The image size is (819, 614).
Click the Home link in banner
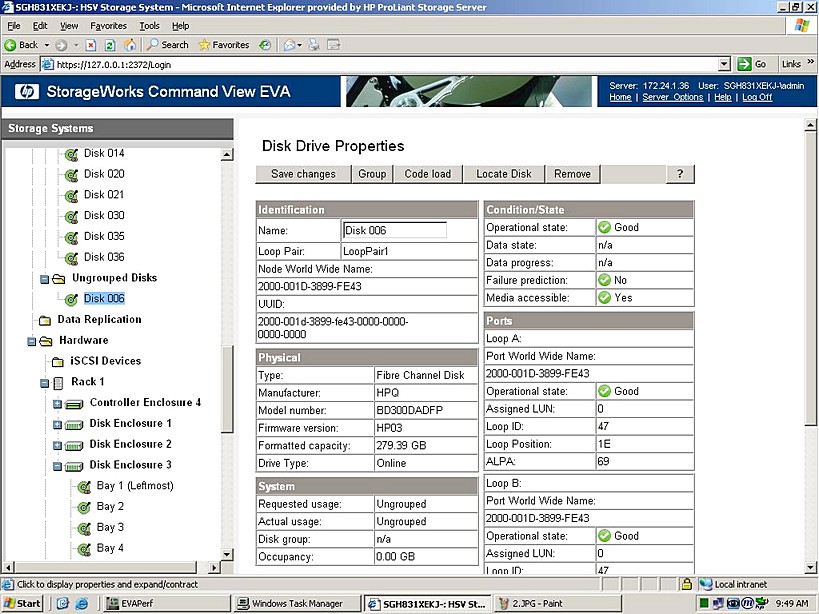point(620,97)
